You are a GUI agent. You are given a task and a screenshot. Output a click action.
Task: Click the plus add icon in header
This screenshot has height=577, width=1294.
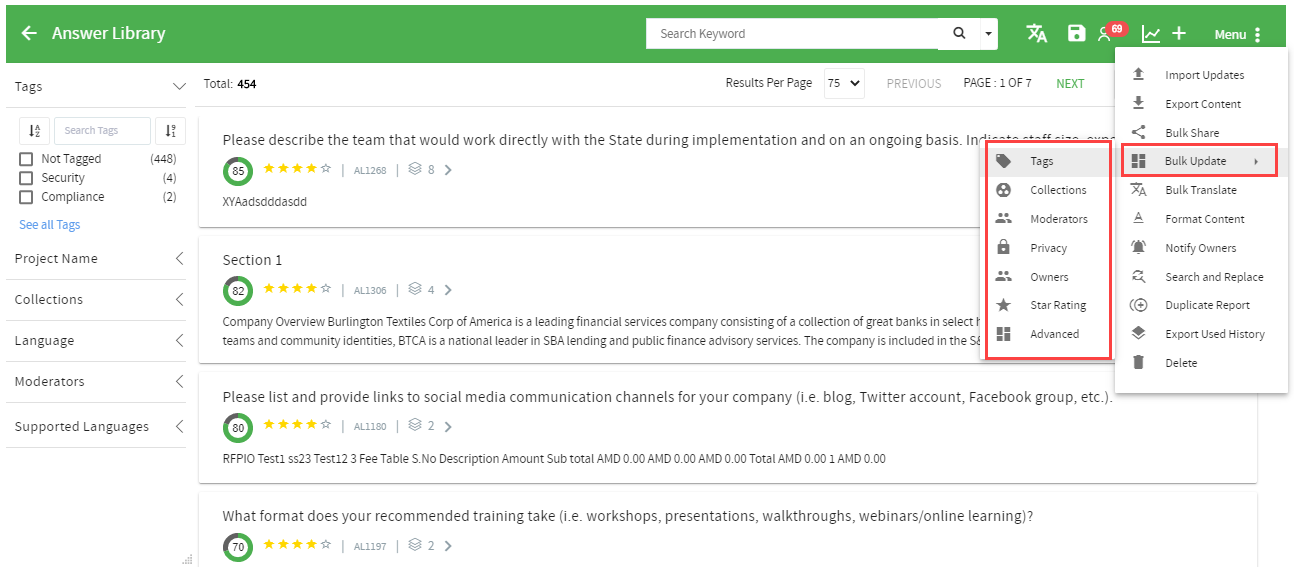pos(1179,33)
